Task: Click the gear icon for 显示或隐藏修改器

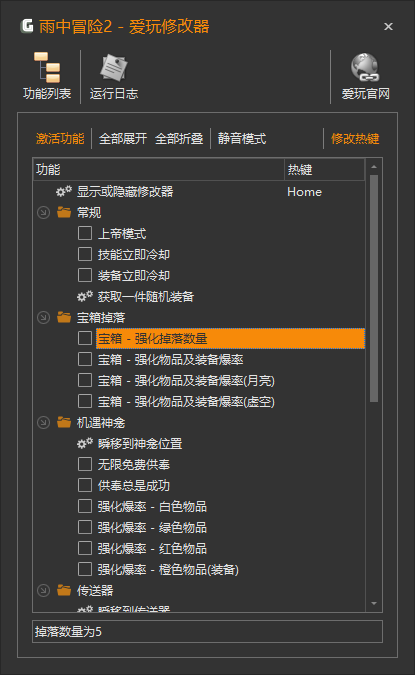Action: [64, 192]
